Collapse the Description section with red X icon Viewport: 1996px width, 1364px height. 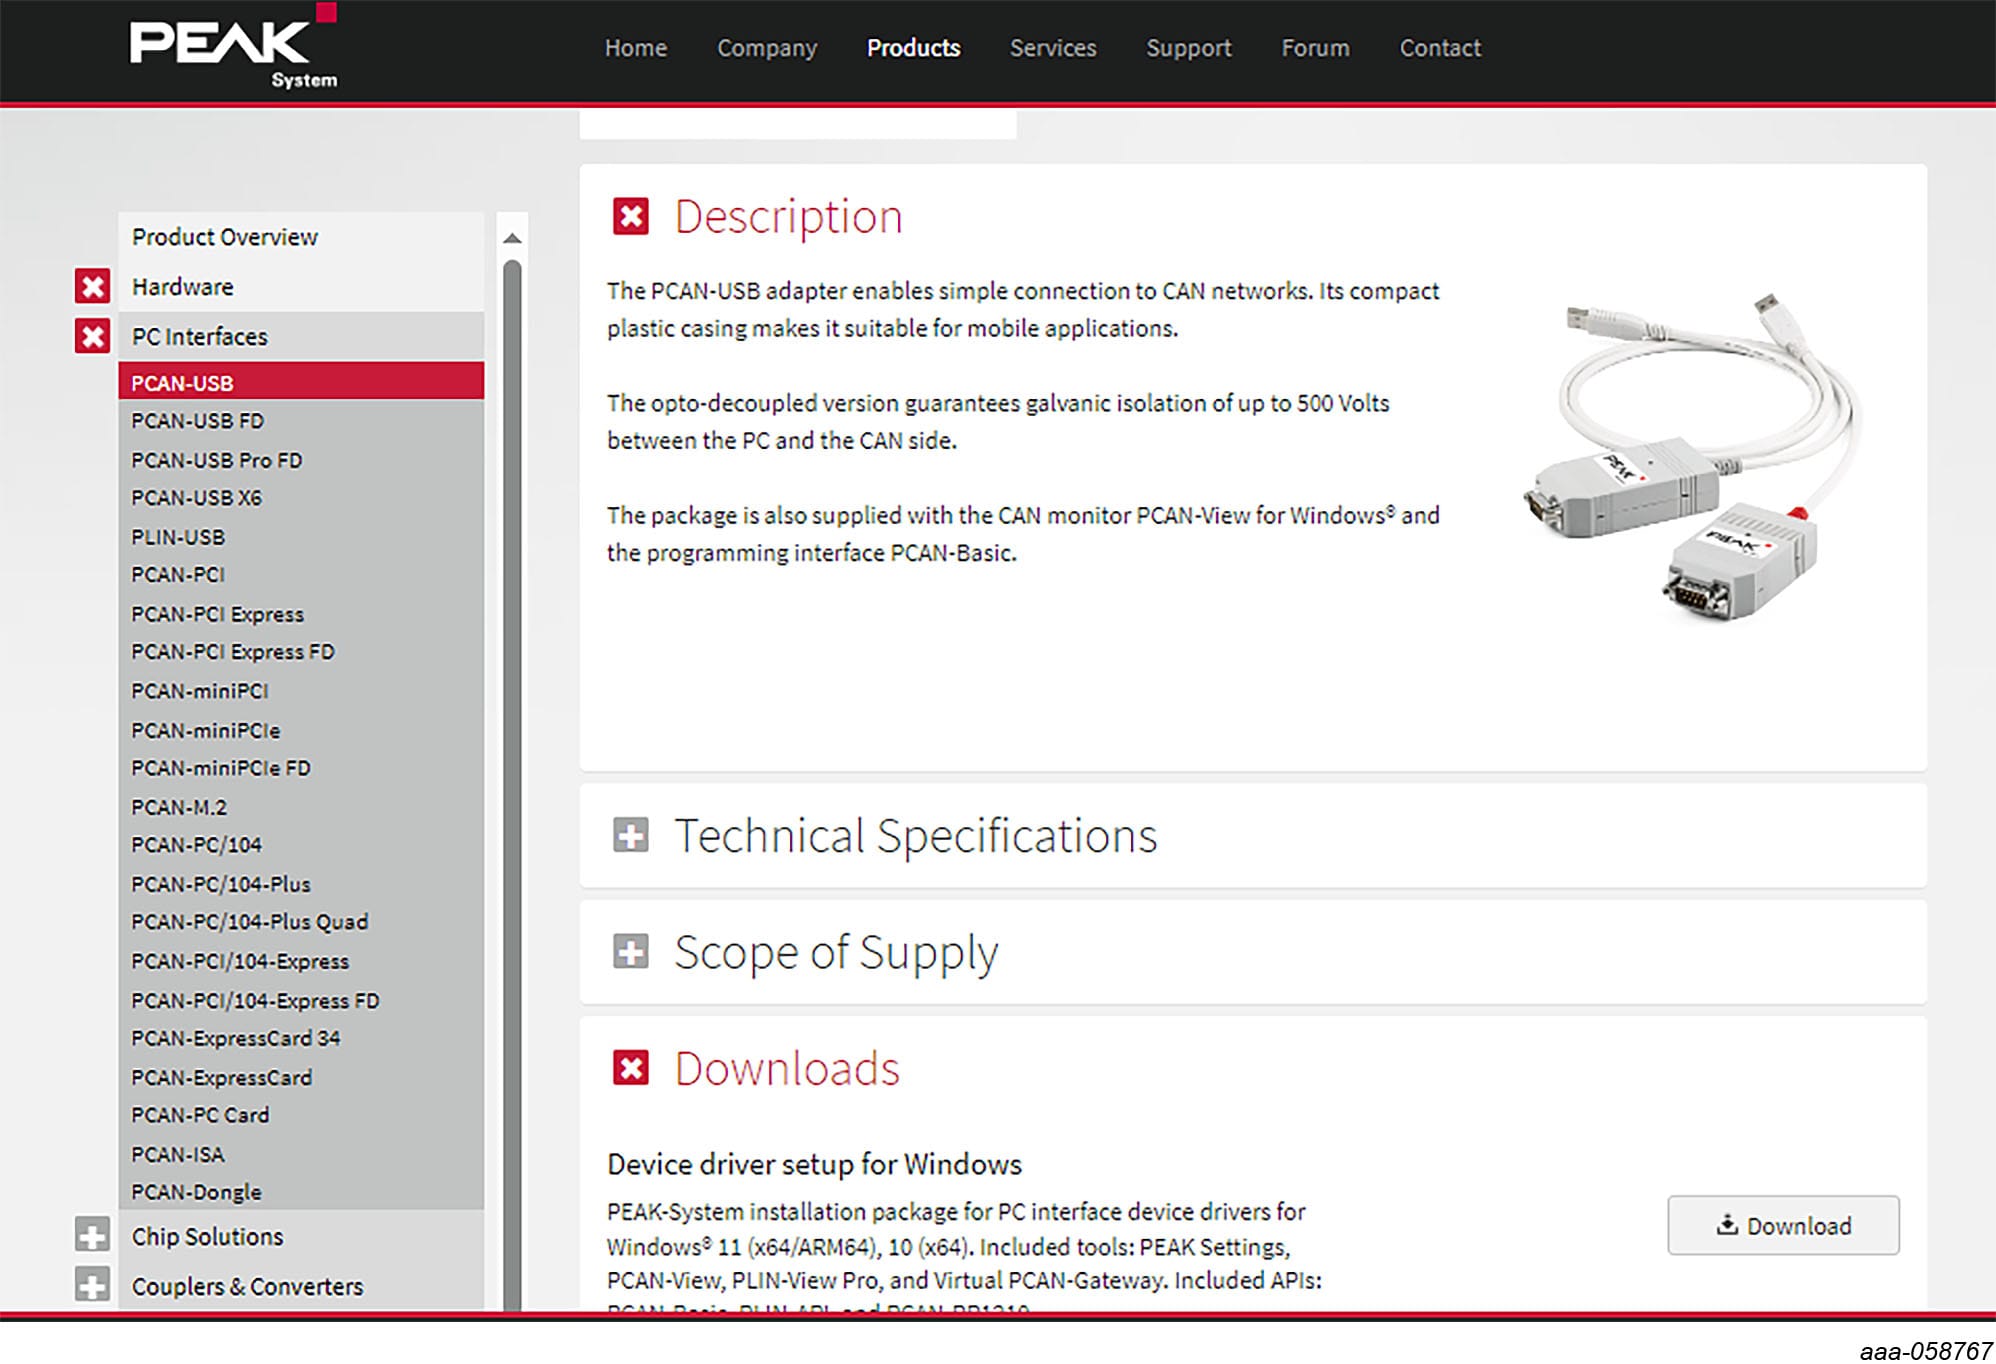coord(631,216)
